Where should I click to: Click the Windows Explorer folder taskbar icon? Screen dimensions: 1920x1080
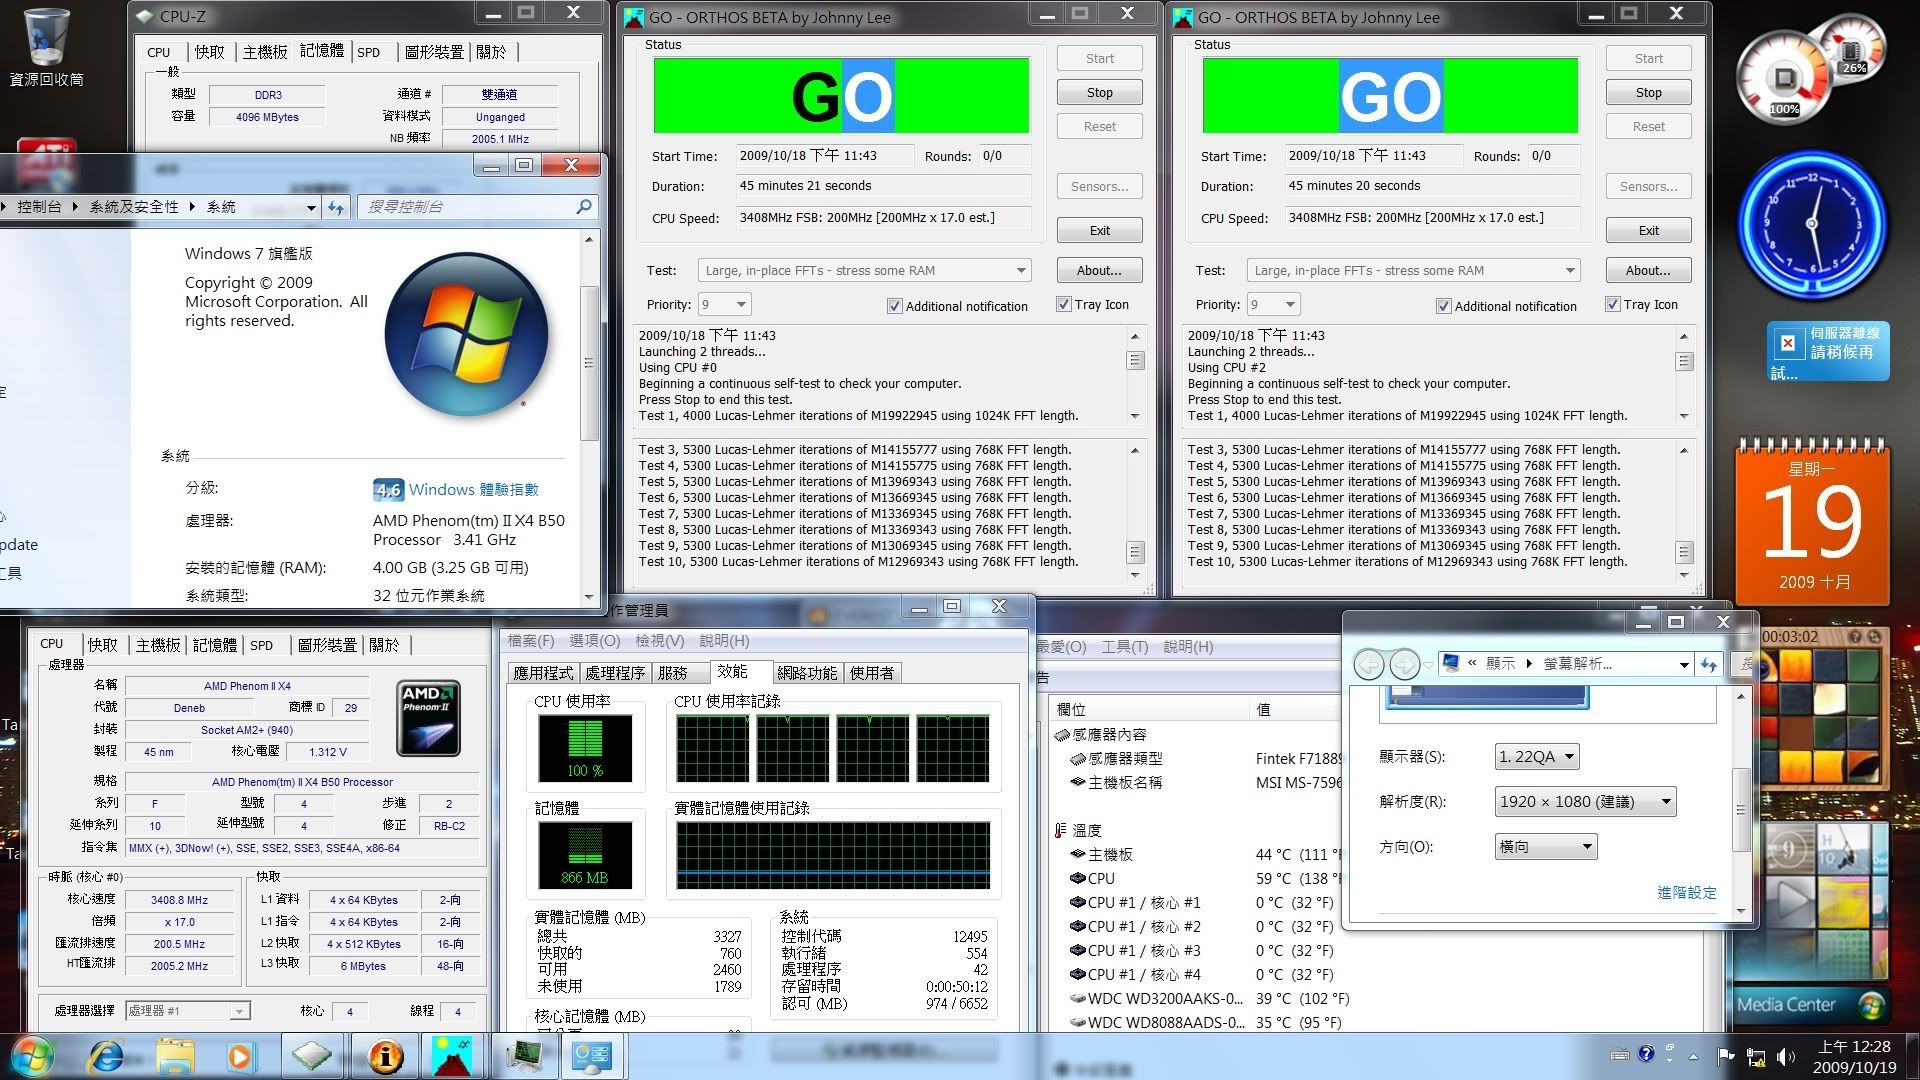click(175, 1056)
